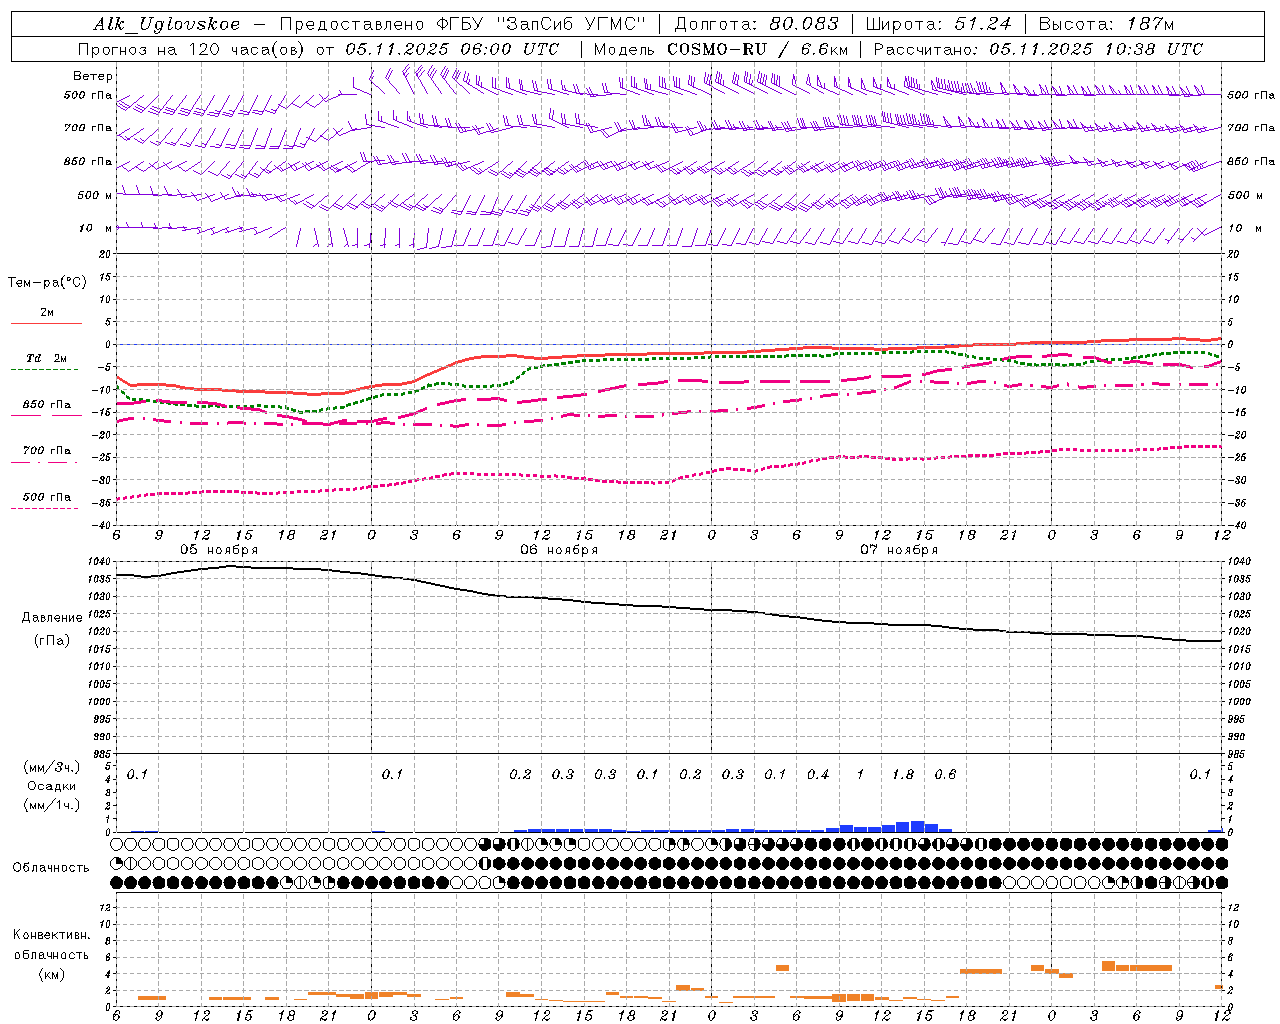Click the (мм/1ч.) precipitation unit label
This screenshot has width=1280, height=1024.
coord(51,805)
